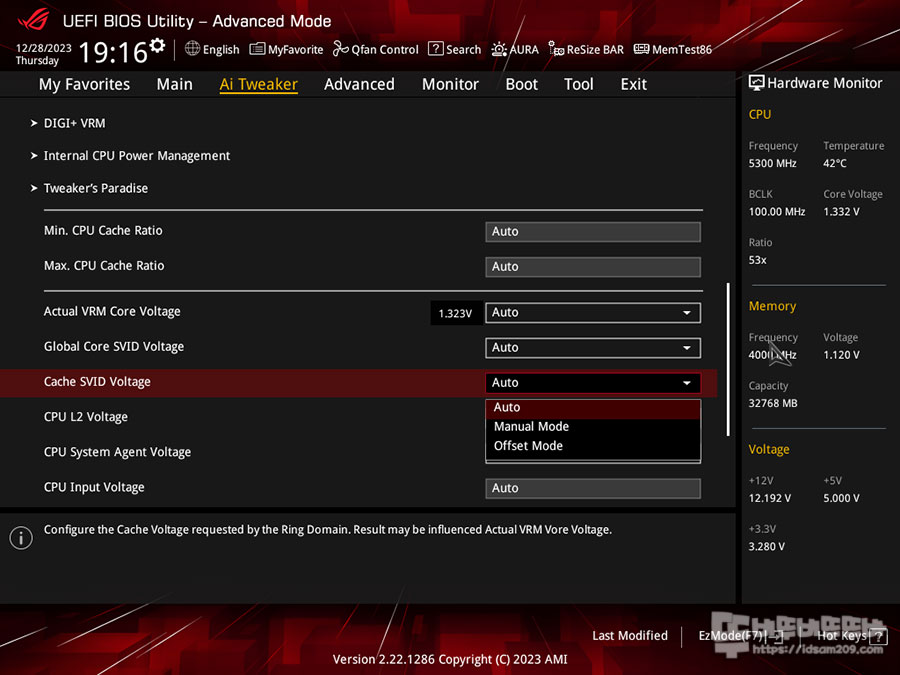Switch to Boot tab
Viewport: 900px width, 675px height.
pyautogui.click(x=521, y=84)
